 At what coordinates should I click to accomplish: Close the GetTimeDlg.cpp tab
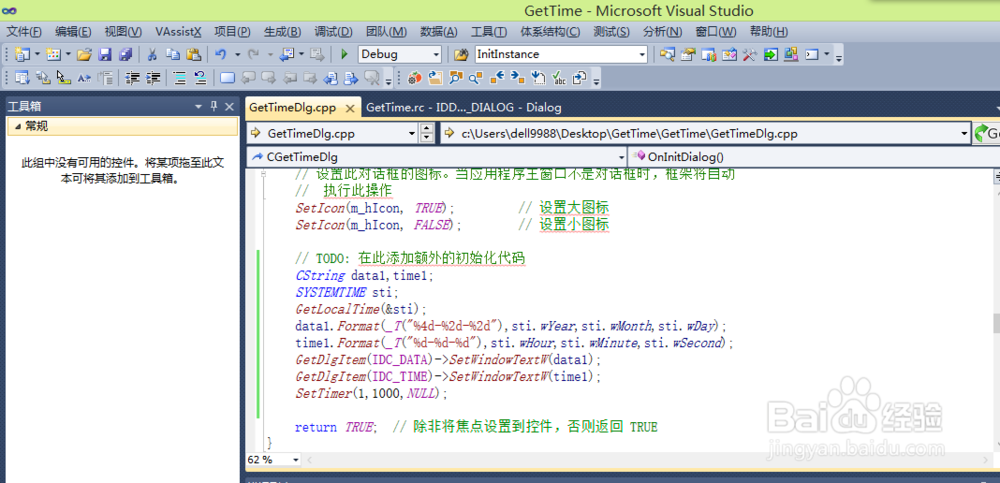pos(349,108)
